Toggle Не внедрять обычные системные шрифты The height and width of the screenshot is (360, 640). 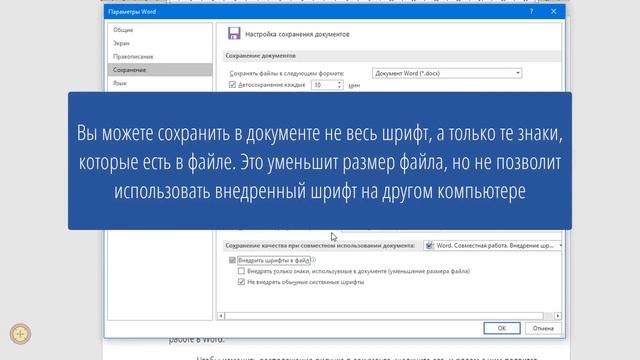[241, 282]
